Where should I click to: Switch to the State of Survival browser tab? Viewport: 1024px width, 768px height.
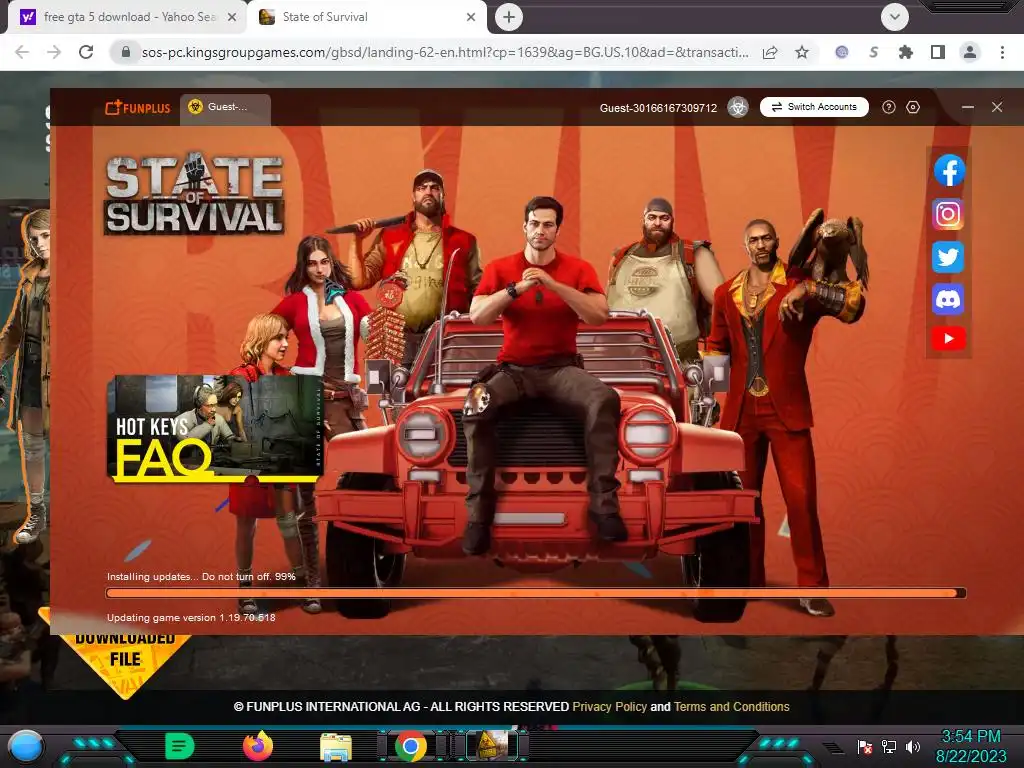click(x=366, y=17)
